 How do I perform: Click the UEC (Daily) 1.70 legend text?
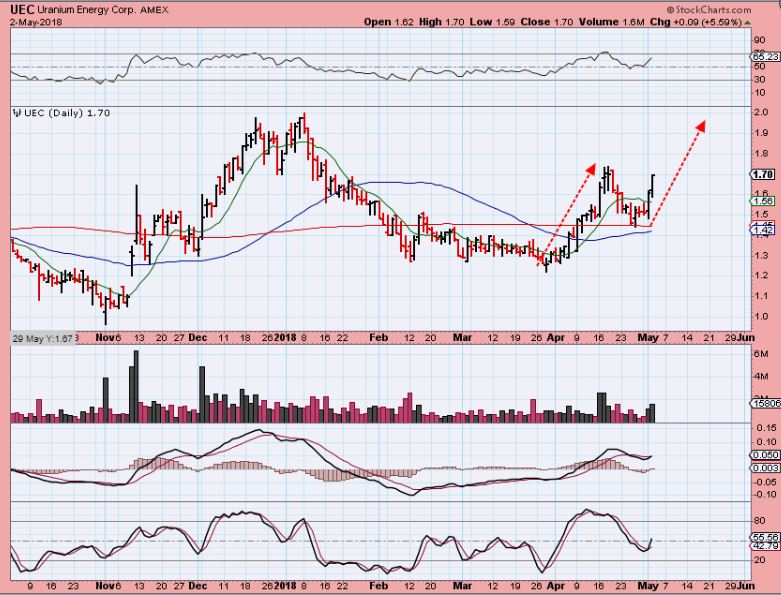[x=67, y=113]
